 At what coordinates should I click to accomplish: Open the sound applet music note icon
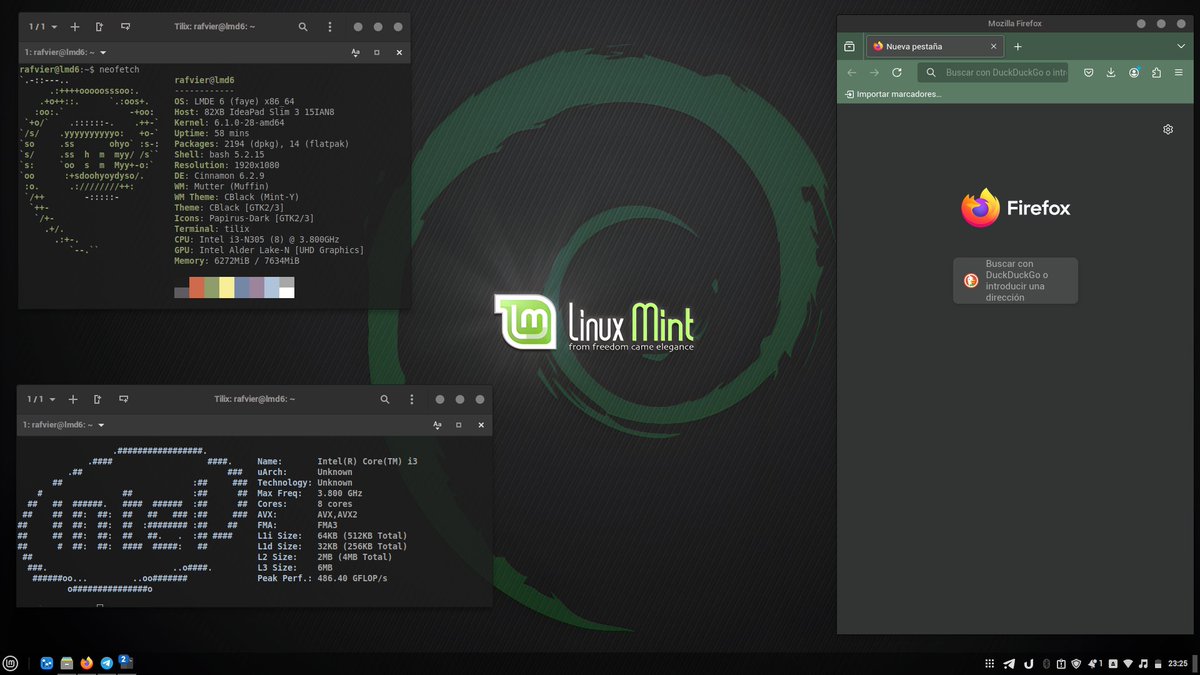coord(1143,664)
